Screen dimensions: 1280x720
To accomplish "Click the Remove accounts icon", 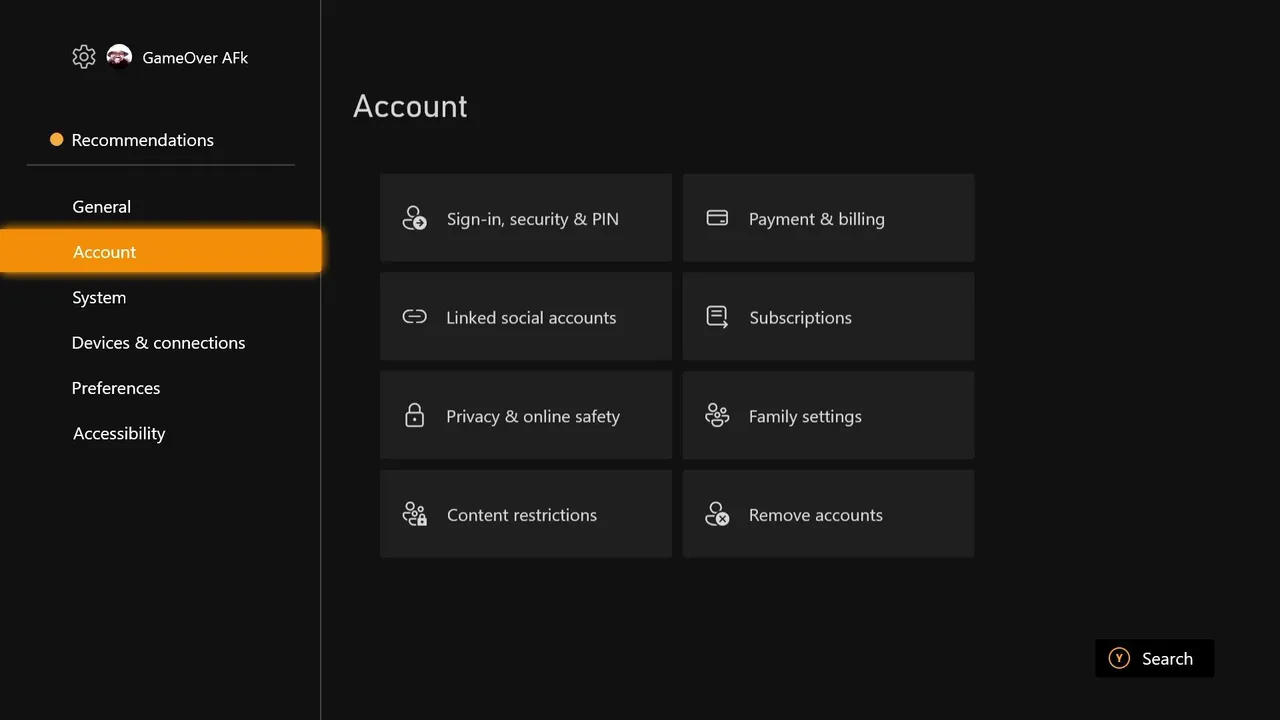I will pos(717,515).
